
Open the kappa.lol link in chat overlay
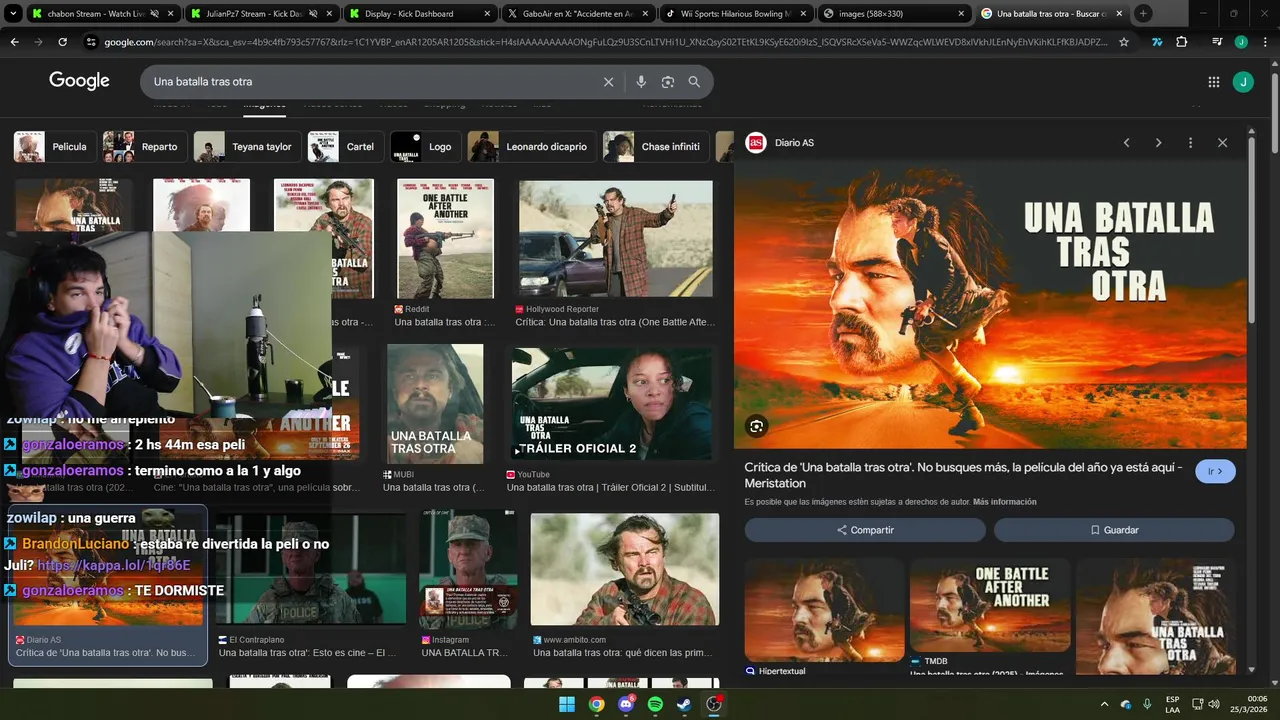coord(114,565)
